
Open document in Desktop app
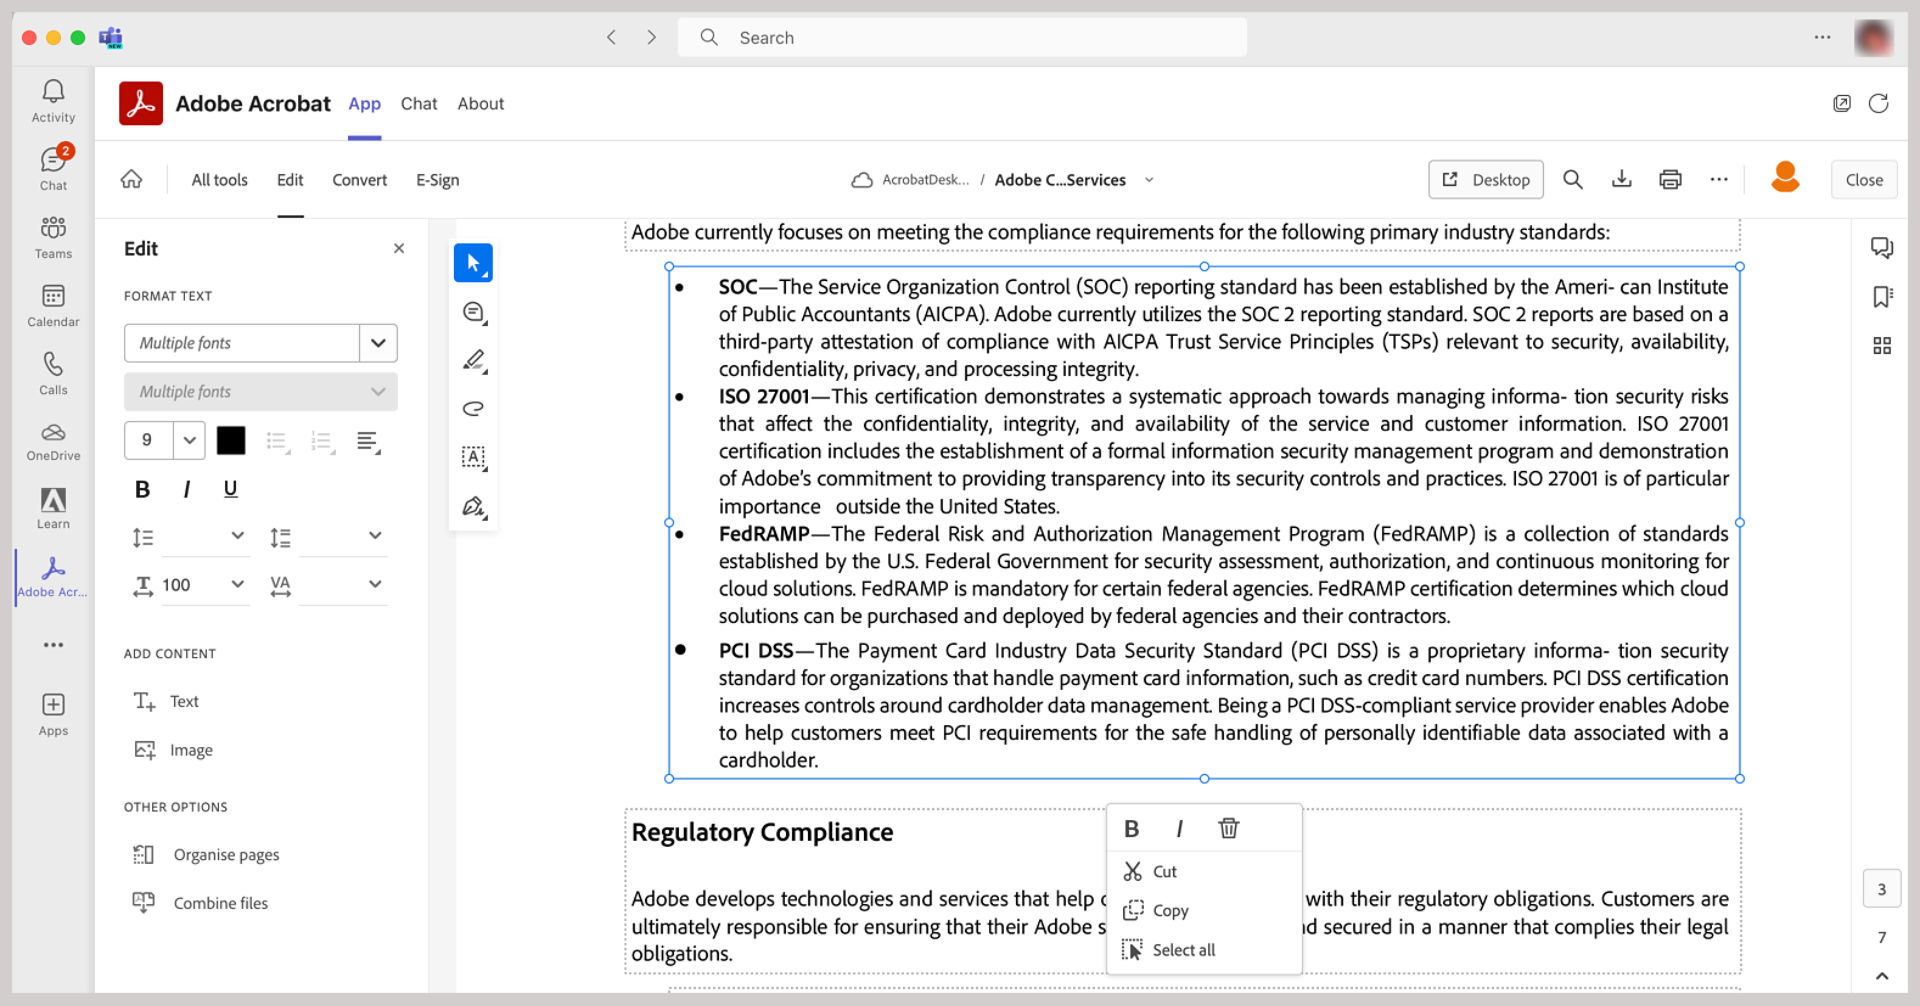coord(1486,179)
